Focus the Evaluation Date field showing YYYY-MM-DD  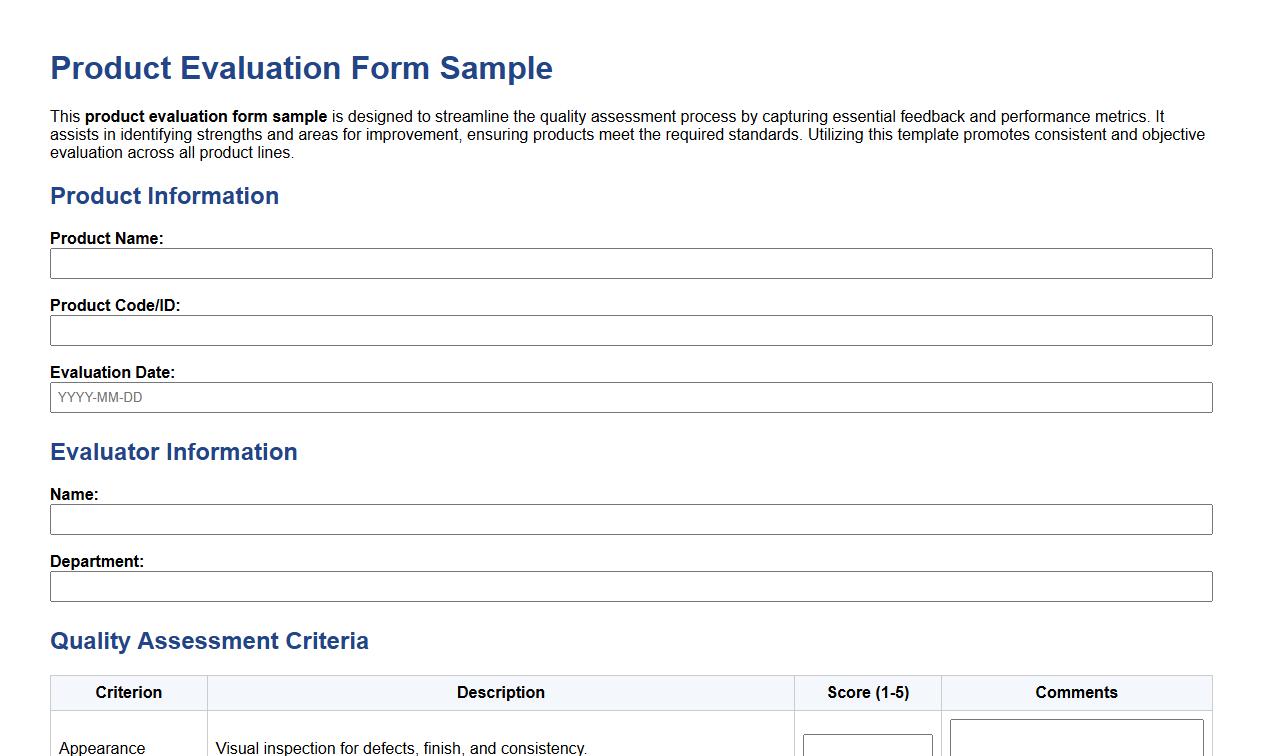[630, 397]
